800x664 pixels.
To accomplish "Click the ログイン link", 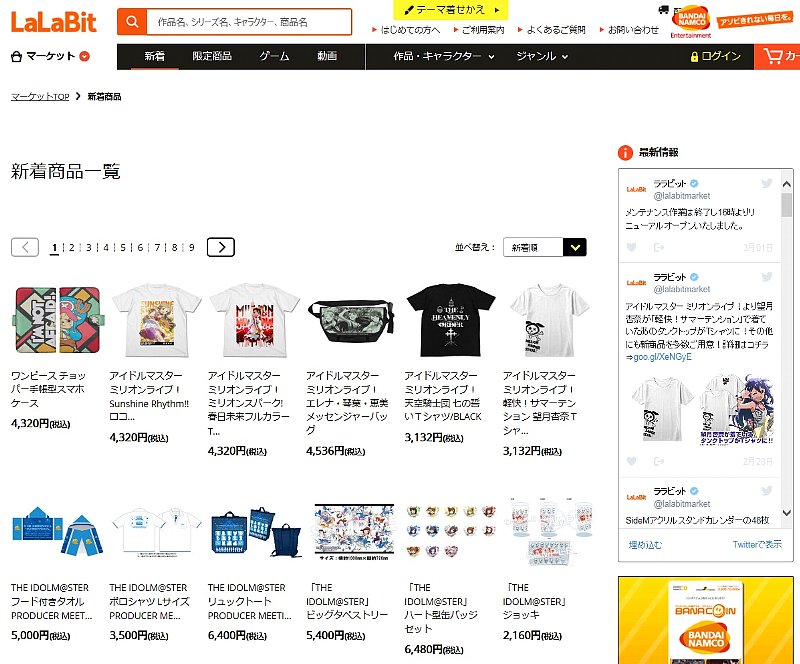I will point(715,56).
